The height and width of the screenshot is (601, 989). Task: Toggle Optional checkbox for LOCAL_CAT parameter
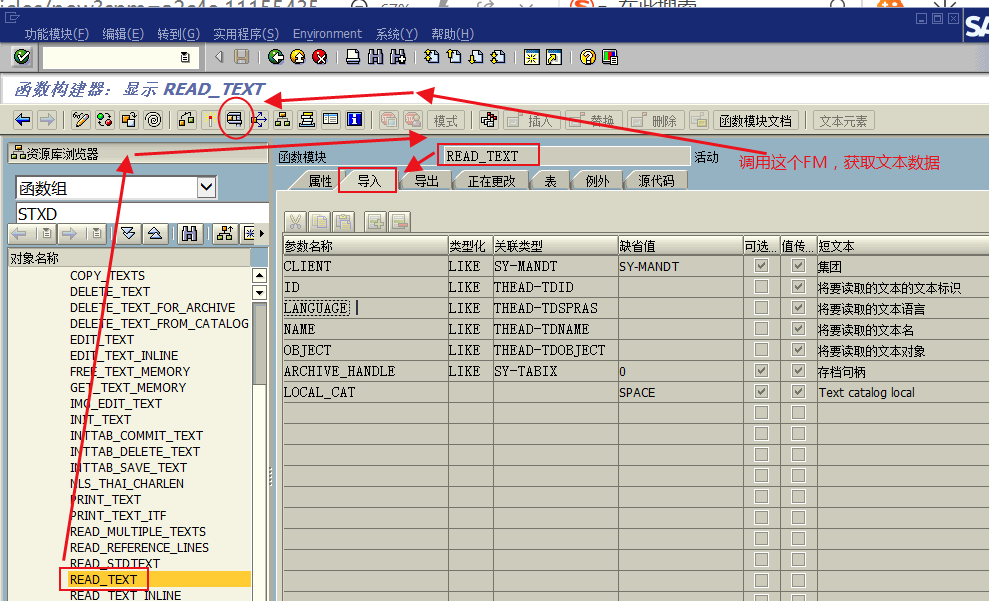tap(761, 392)
